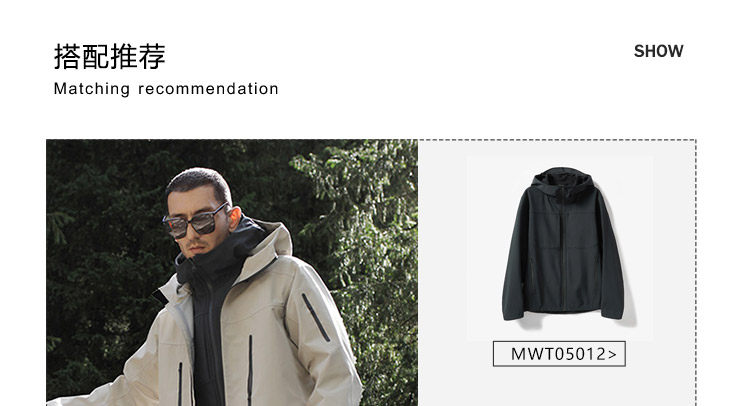750x406 pixels.
Task: Click the Matching recommendation subtitle text
Action: (166, 88)
